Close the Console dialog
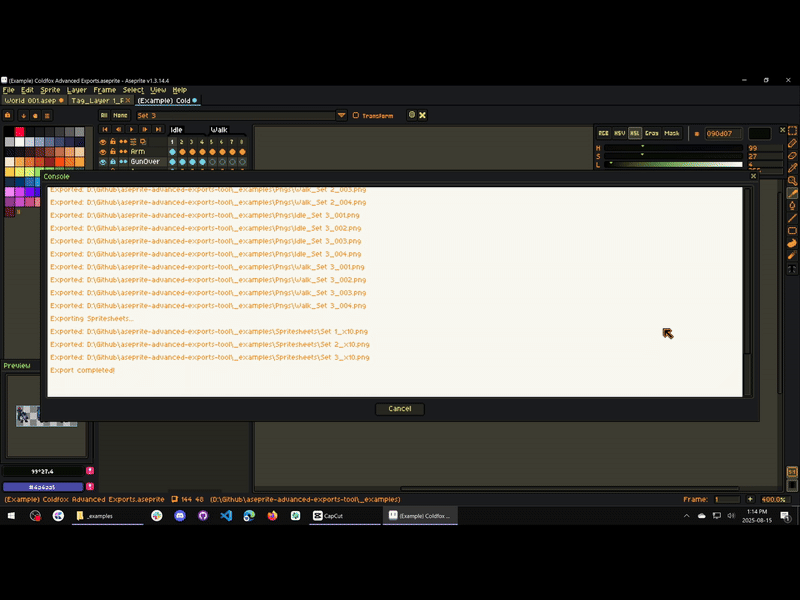The image size is (800, 600). [x=753, y=176]
